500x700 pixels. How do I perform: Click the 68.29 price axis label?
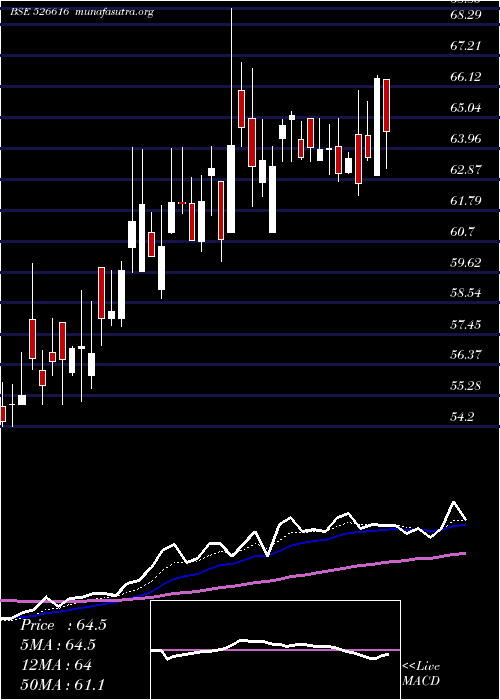pos(466,15)
